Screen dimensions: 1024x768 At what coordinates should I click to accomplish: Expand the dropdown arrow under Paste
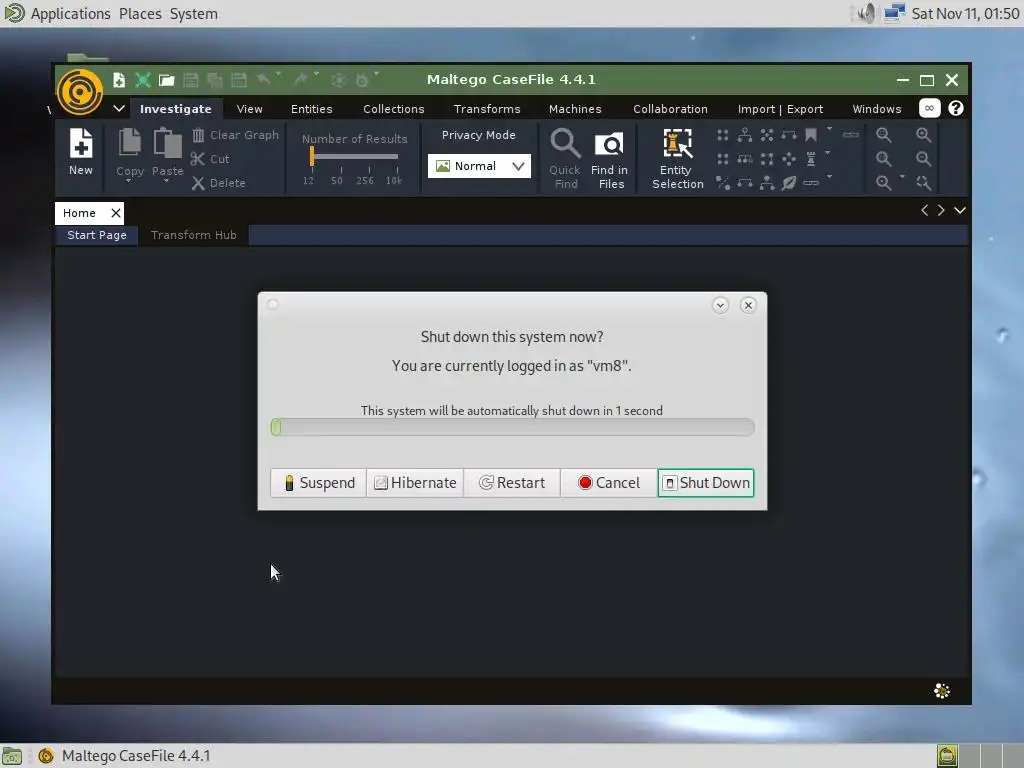pos(167,182)
